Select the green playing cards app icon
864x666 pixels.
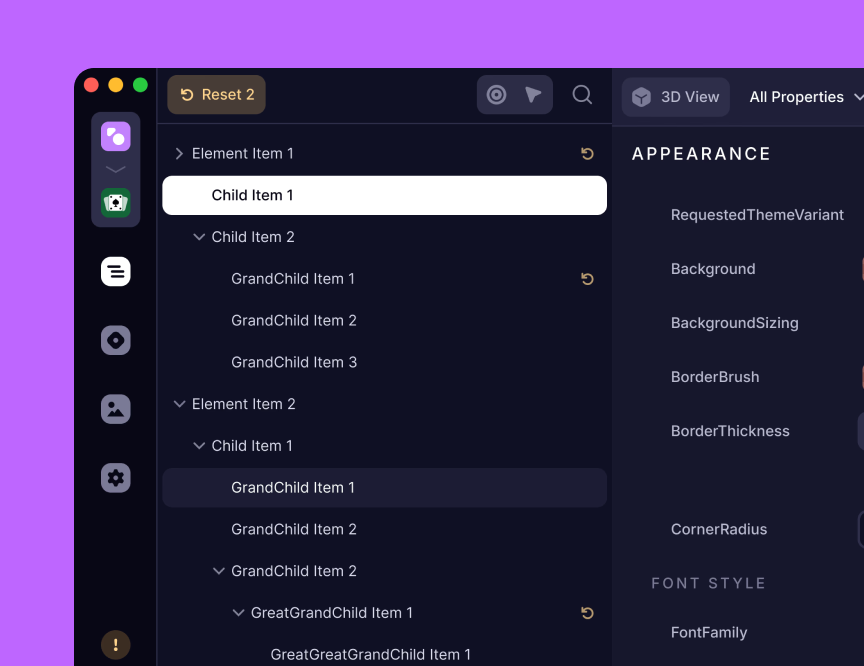116,203
